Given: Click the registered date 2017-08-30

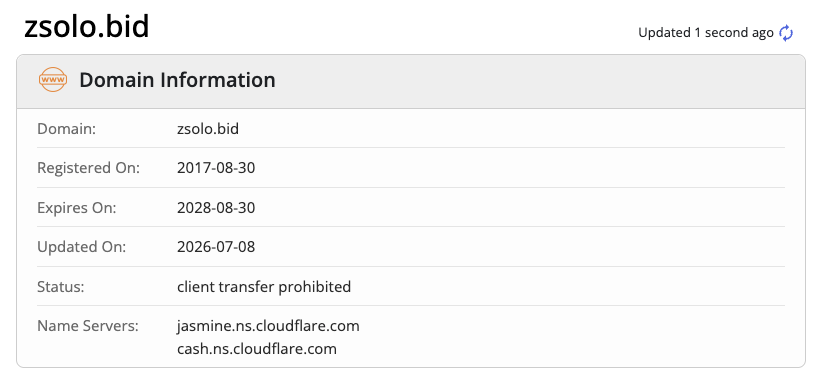Looking at the screenshot, I should 216,168.
